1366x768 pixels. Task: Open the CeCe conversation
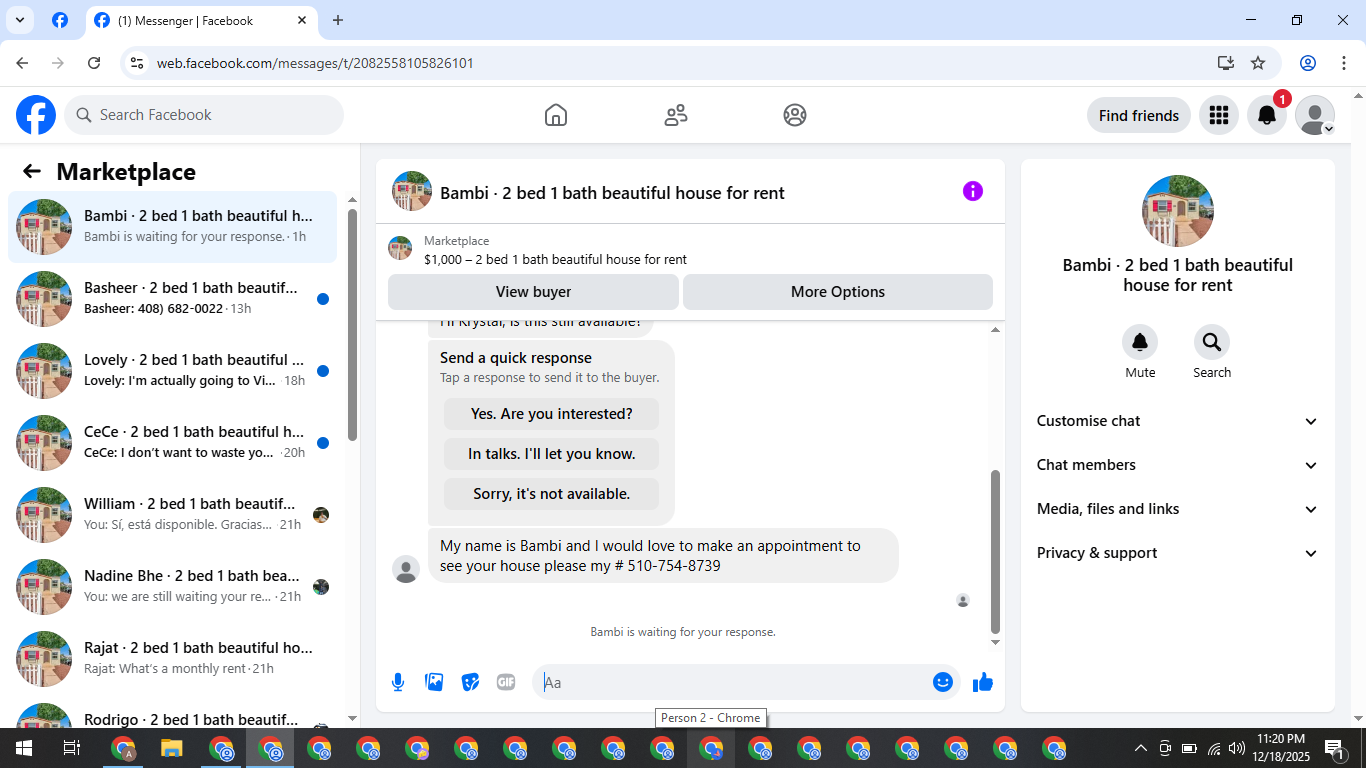[x=173, y=443]
